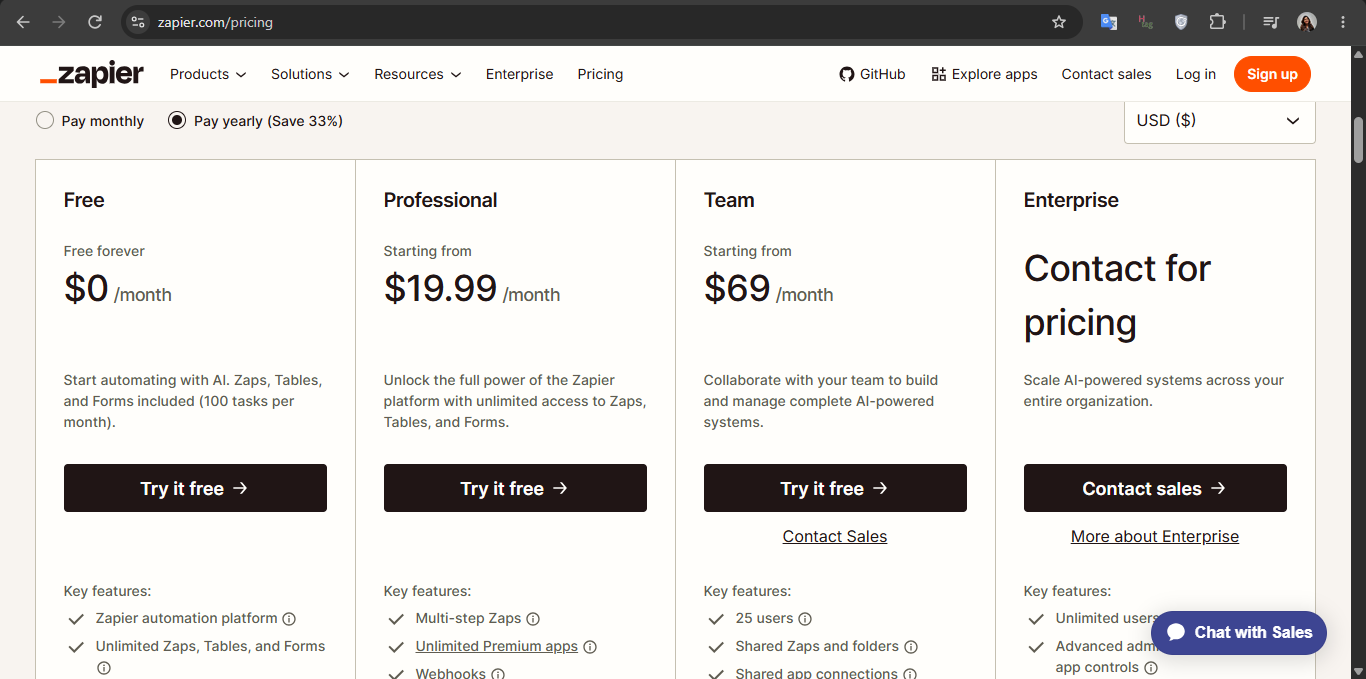Click Log in

(x=1195, y=74)
